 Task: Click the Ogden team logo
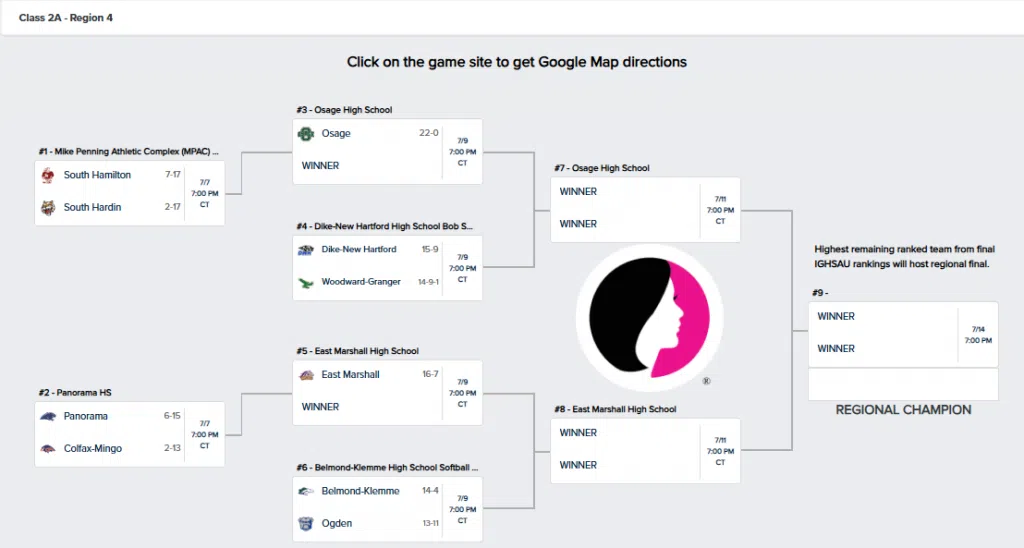(306, 523)
